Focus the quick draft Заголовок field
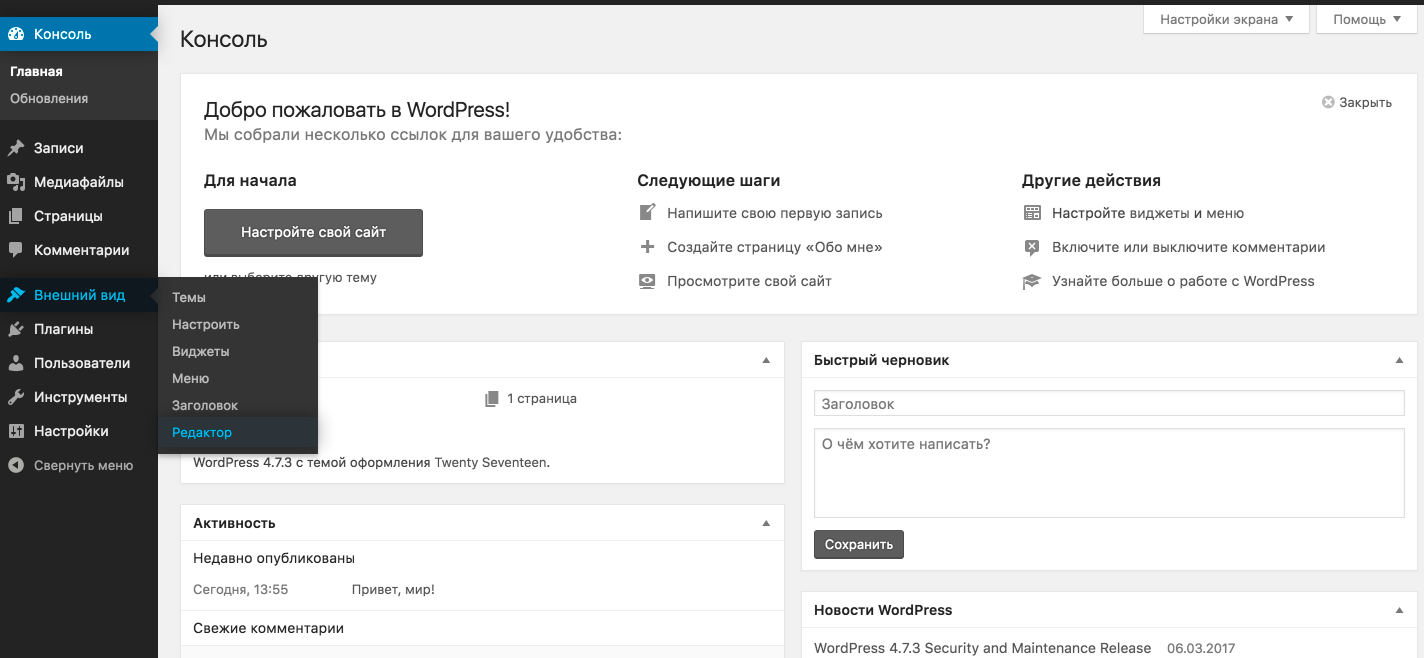 coord(1109,403)
